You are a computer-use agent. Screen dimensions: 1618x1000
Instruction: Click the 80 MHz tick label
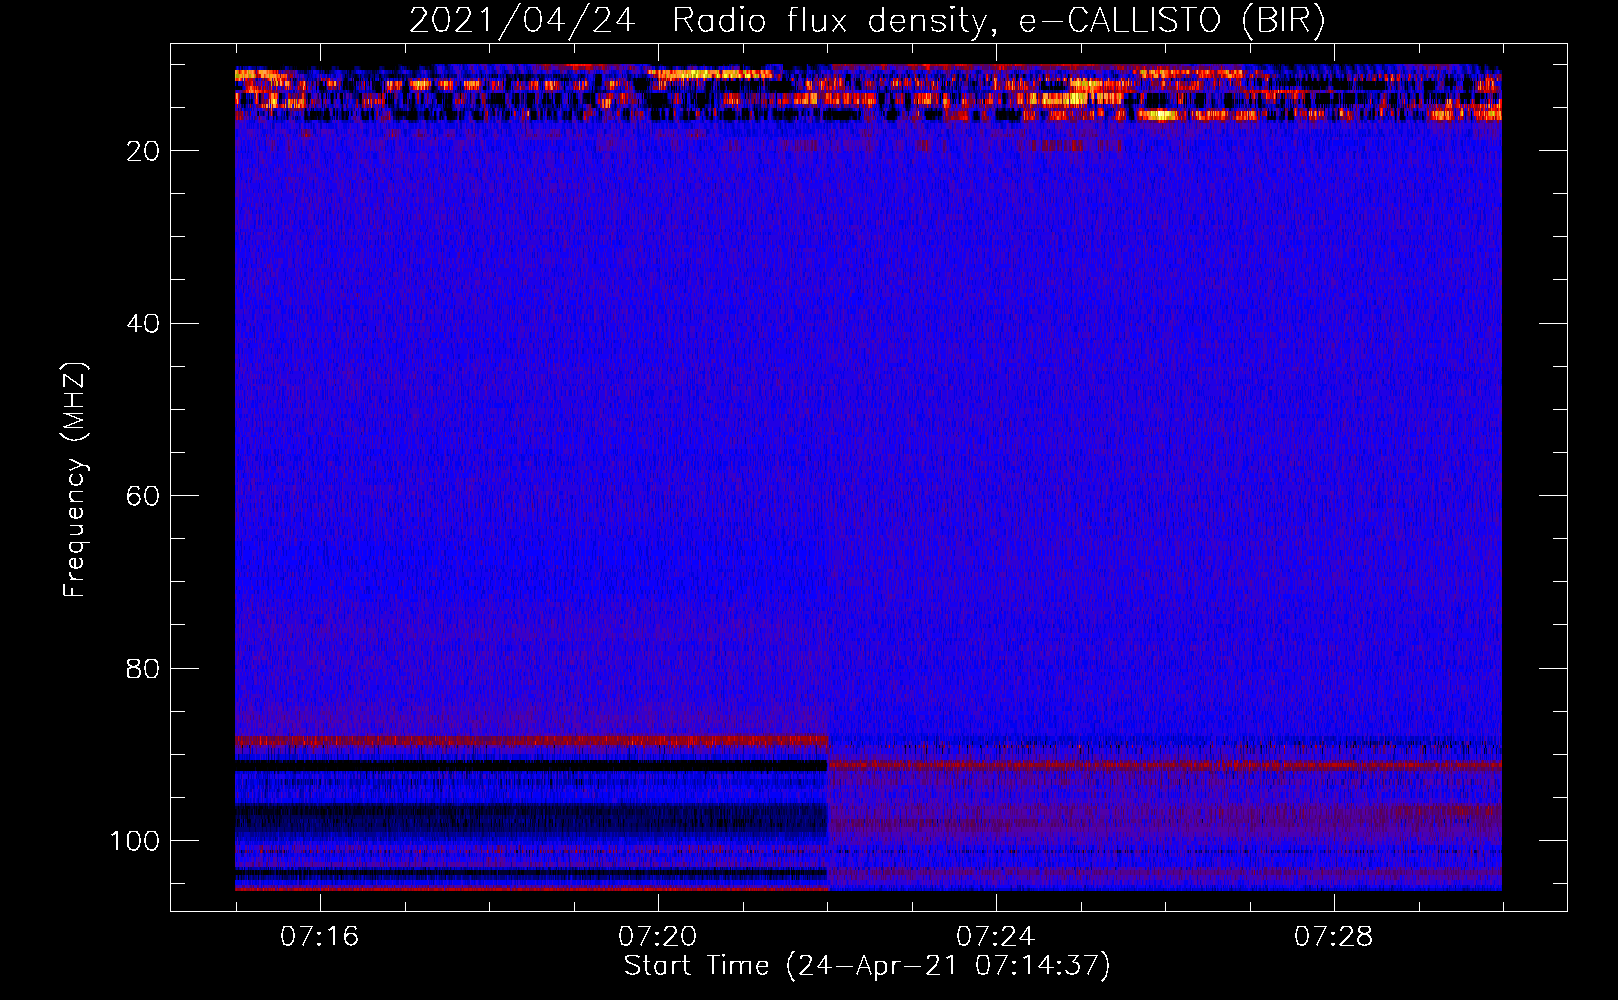[142, 668]
